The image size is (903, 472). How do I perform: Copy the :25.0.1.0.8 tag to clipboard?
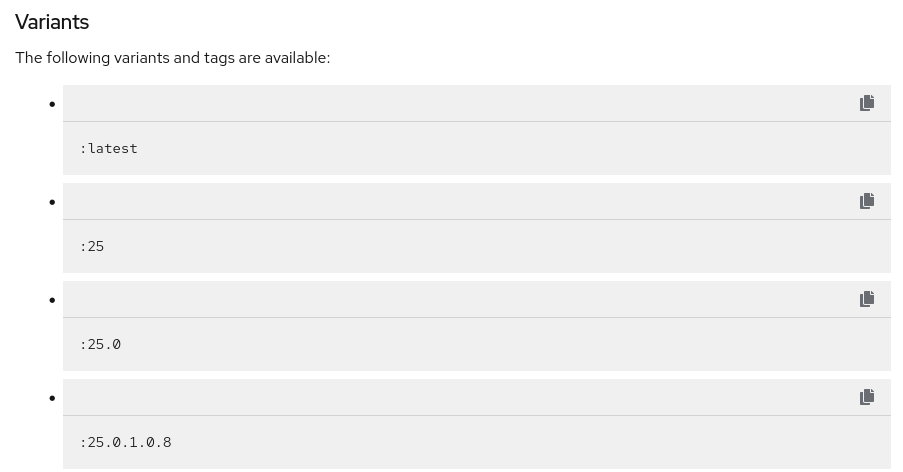point(867,397)
